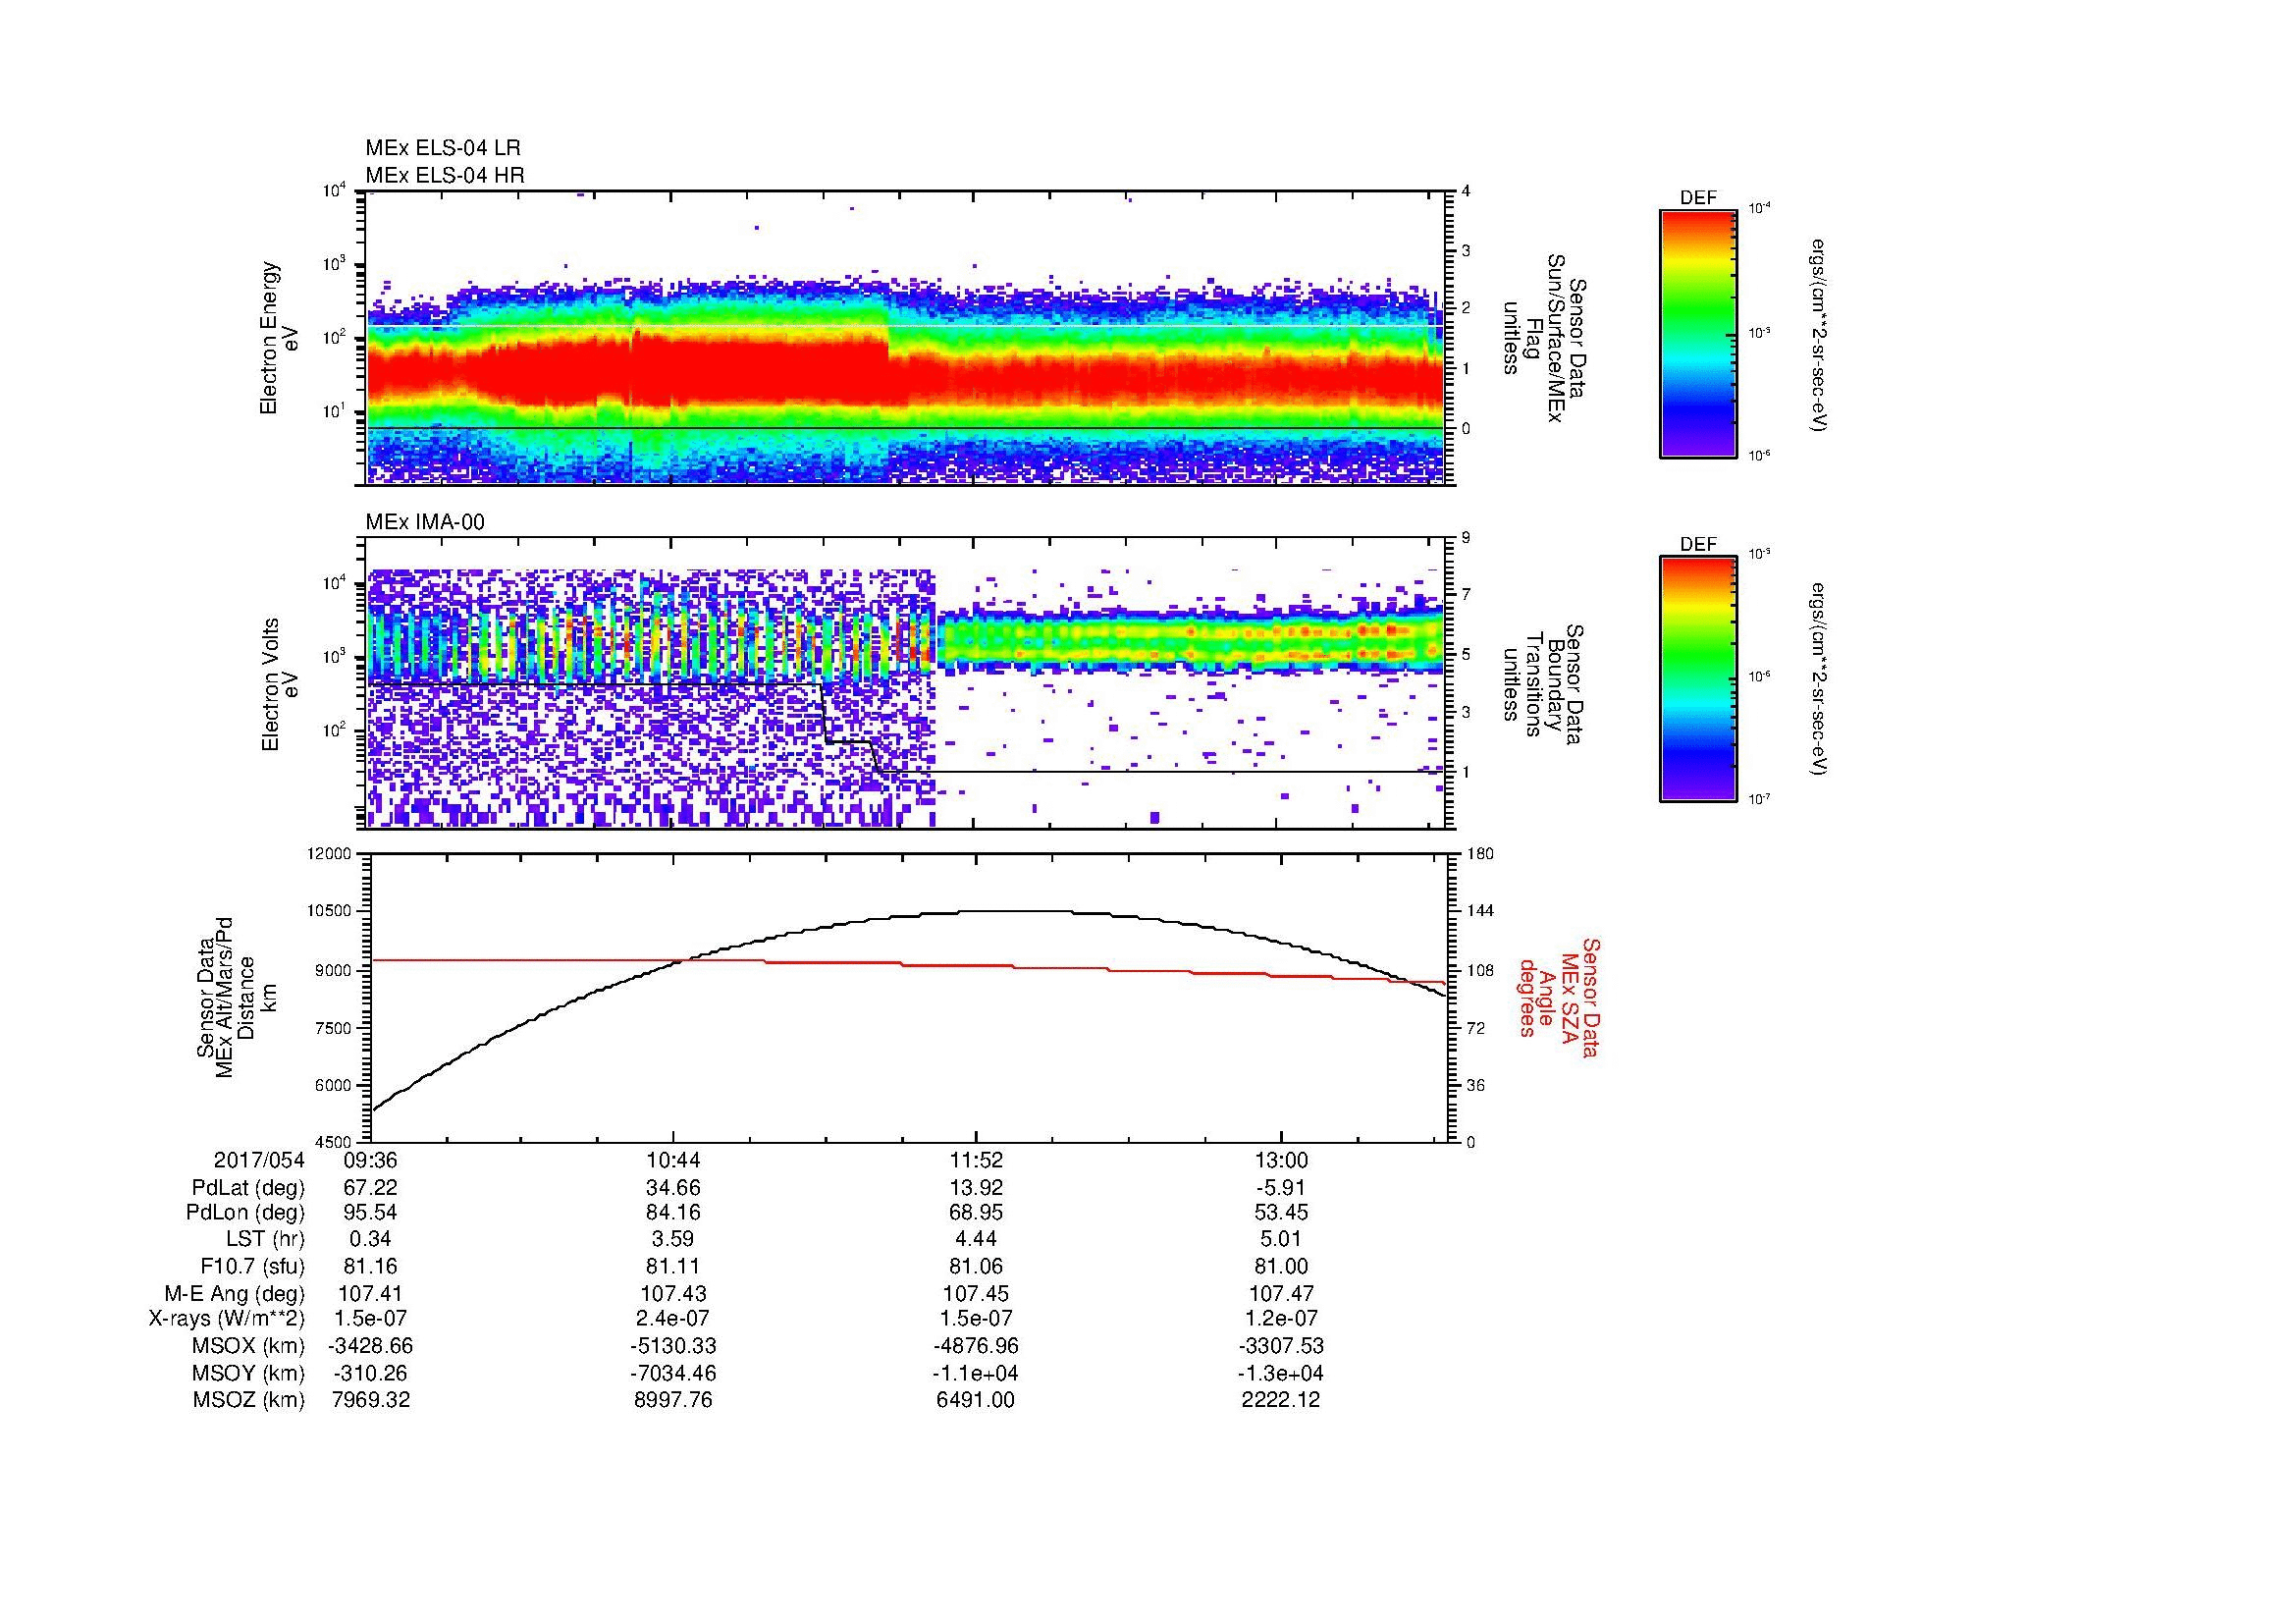Click the X-rays value 2.4e-07
Screen dimensions: 2296x1623
tap(674, 1320)
